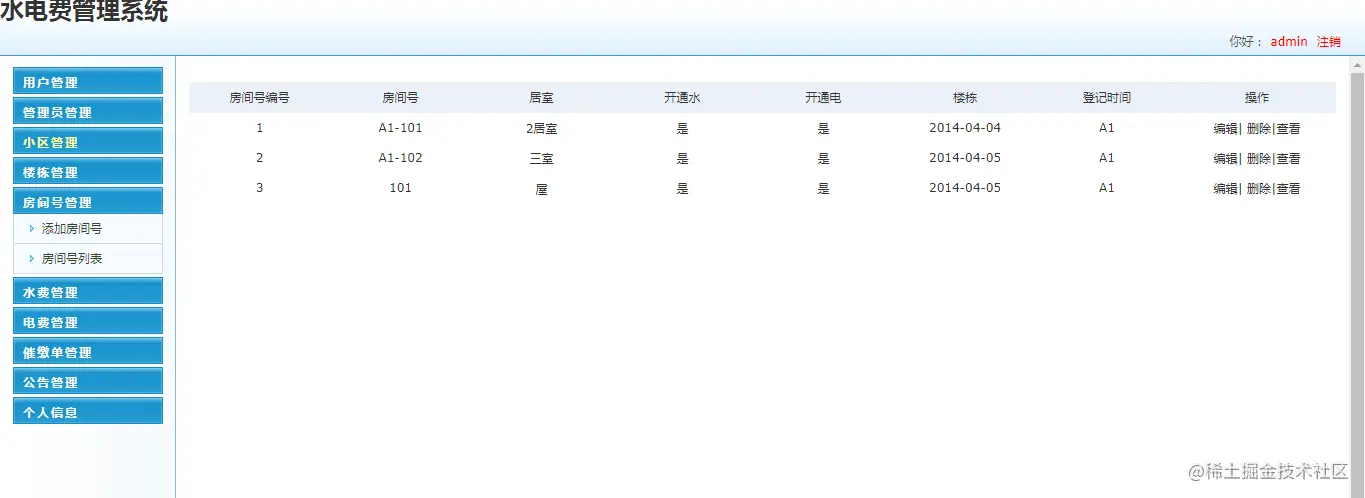Click 编辑 for room 101
This screenshot has width=1365, height=498.
pos(1226,189)
